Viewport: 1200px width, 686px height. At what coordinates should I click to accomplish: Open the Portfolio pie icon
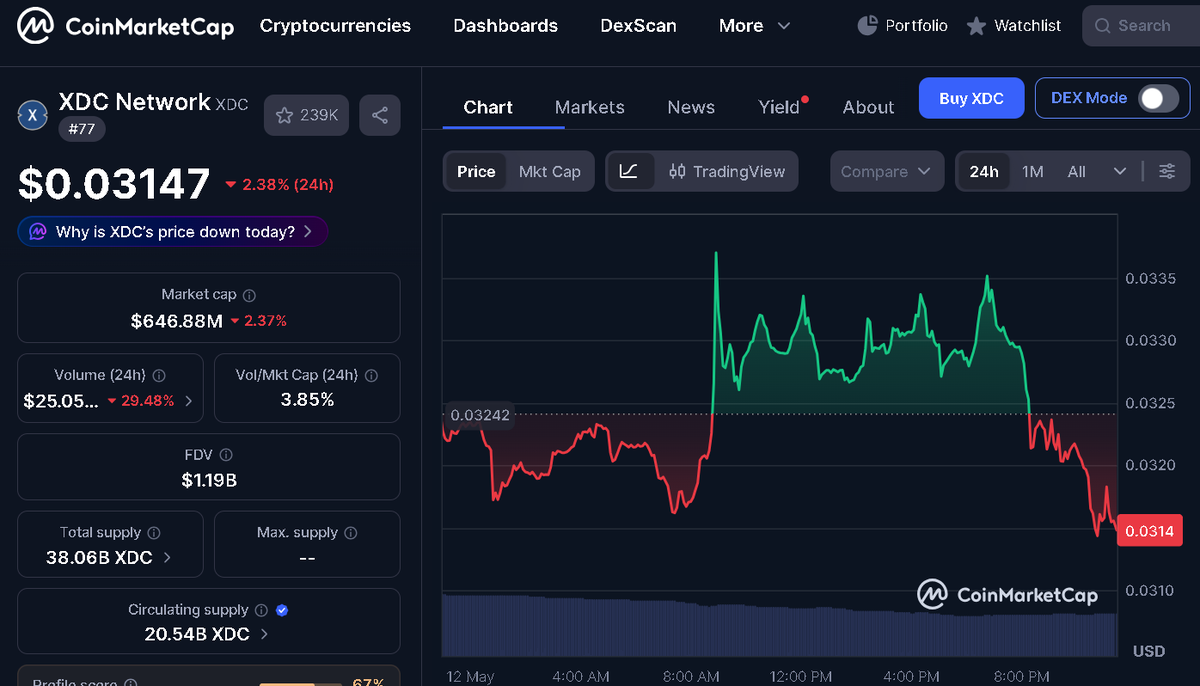pyautogui.click(x=868, y=26)
